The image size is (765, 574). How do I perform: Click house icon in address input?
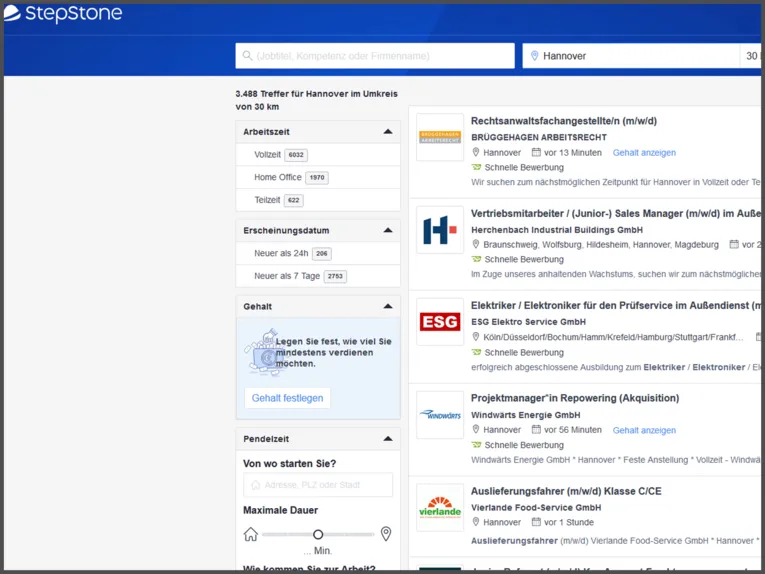click(x=255, y=485)
